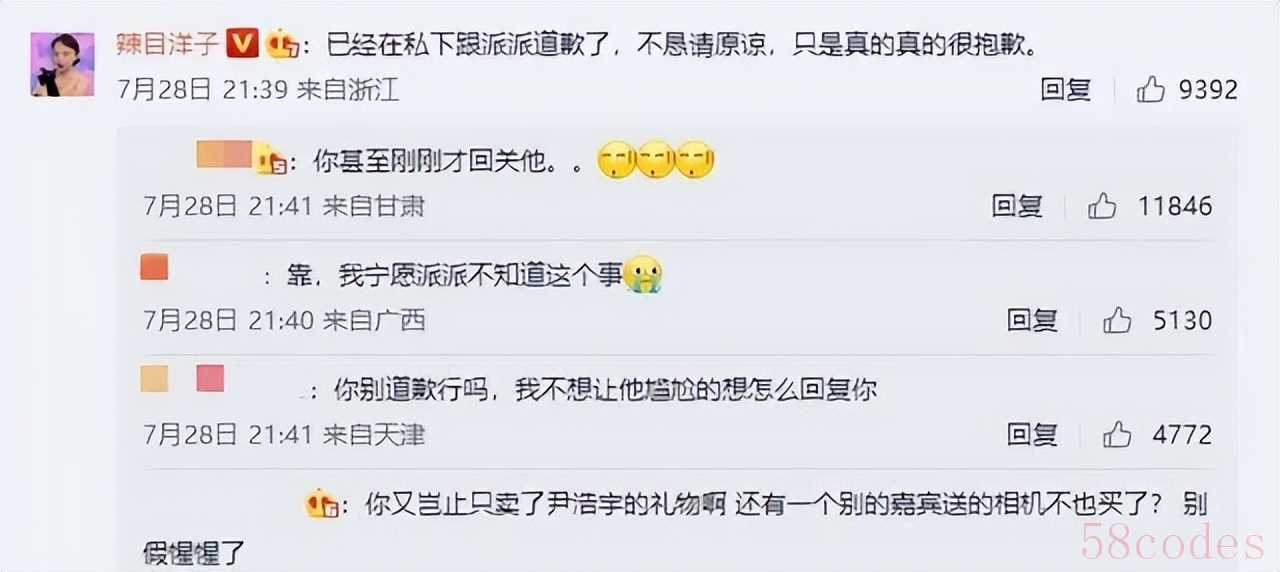Viewport: 1280px width, 572px height.
Task: Like the main comment with 9392 likes
Action: [1151, 89]
